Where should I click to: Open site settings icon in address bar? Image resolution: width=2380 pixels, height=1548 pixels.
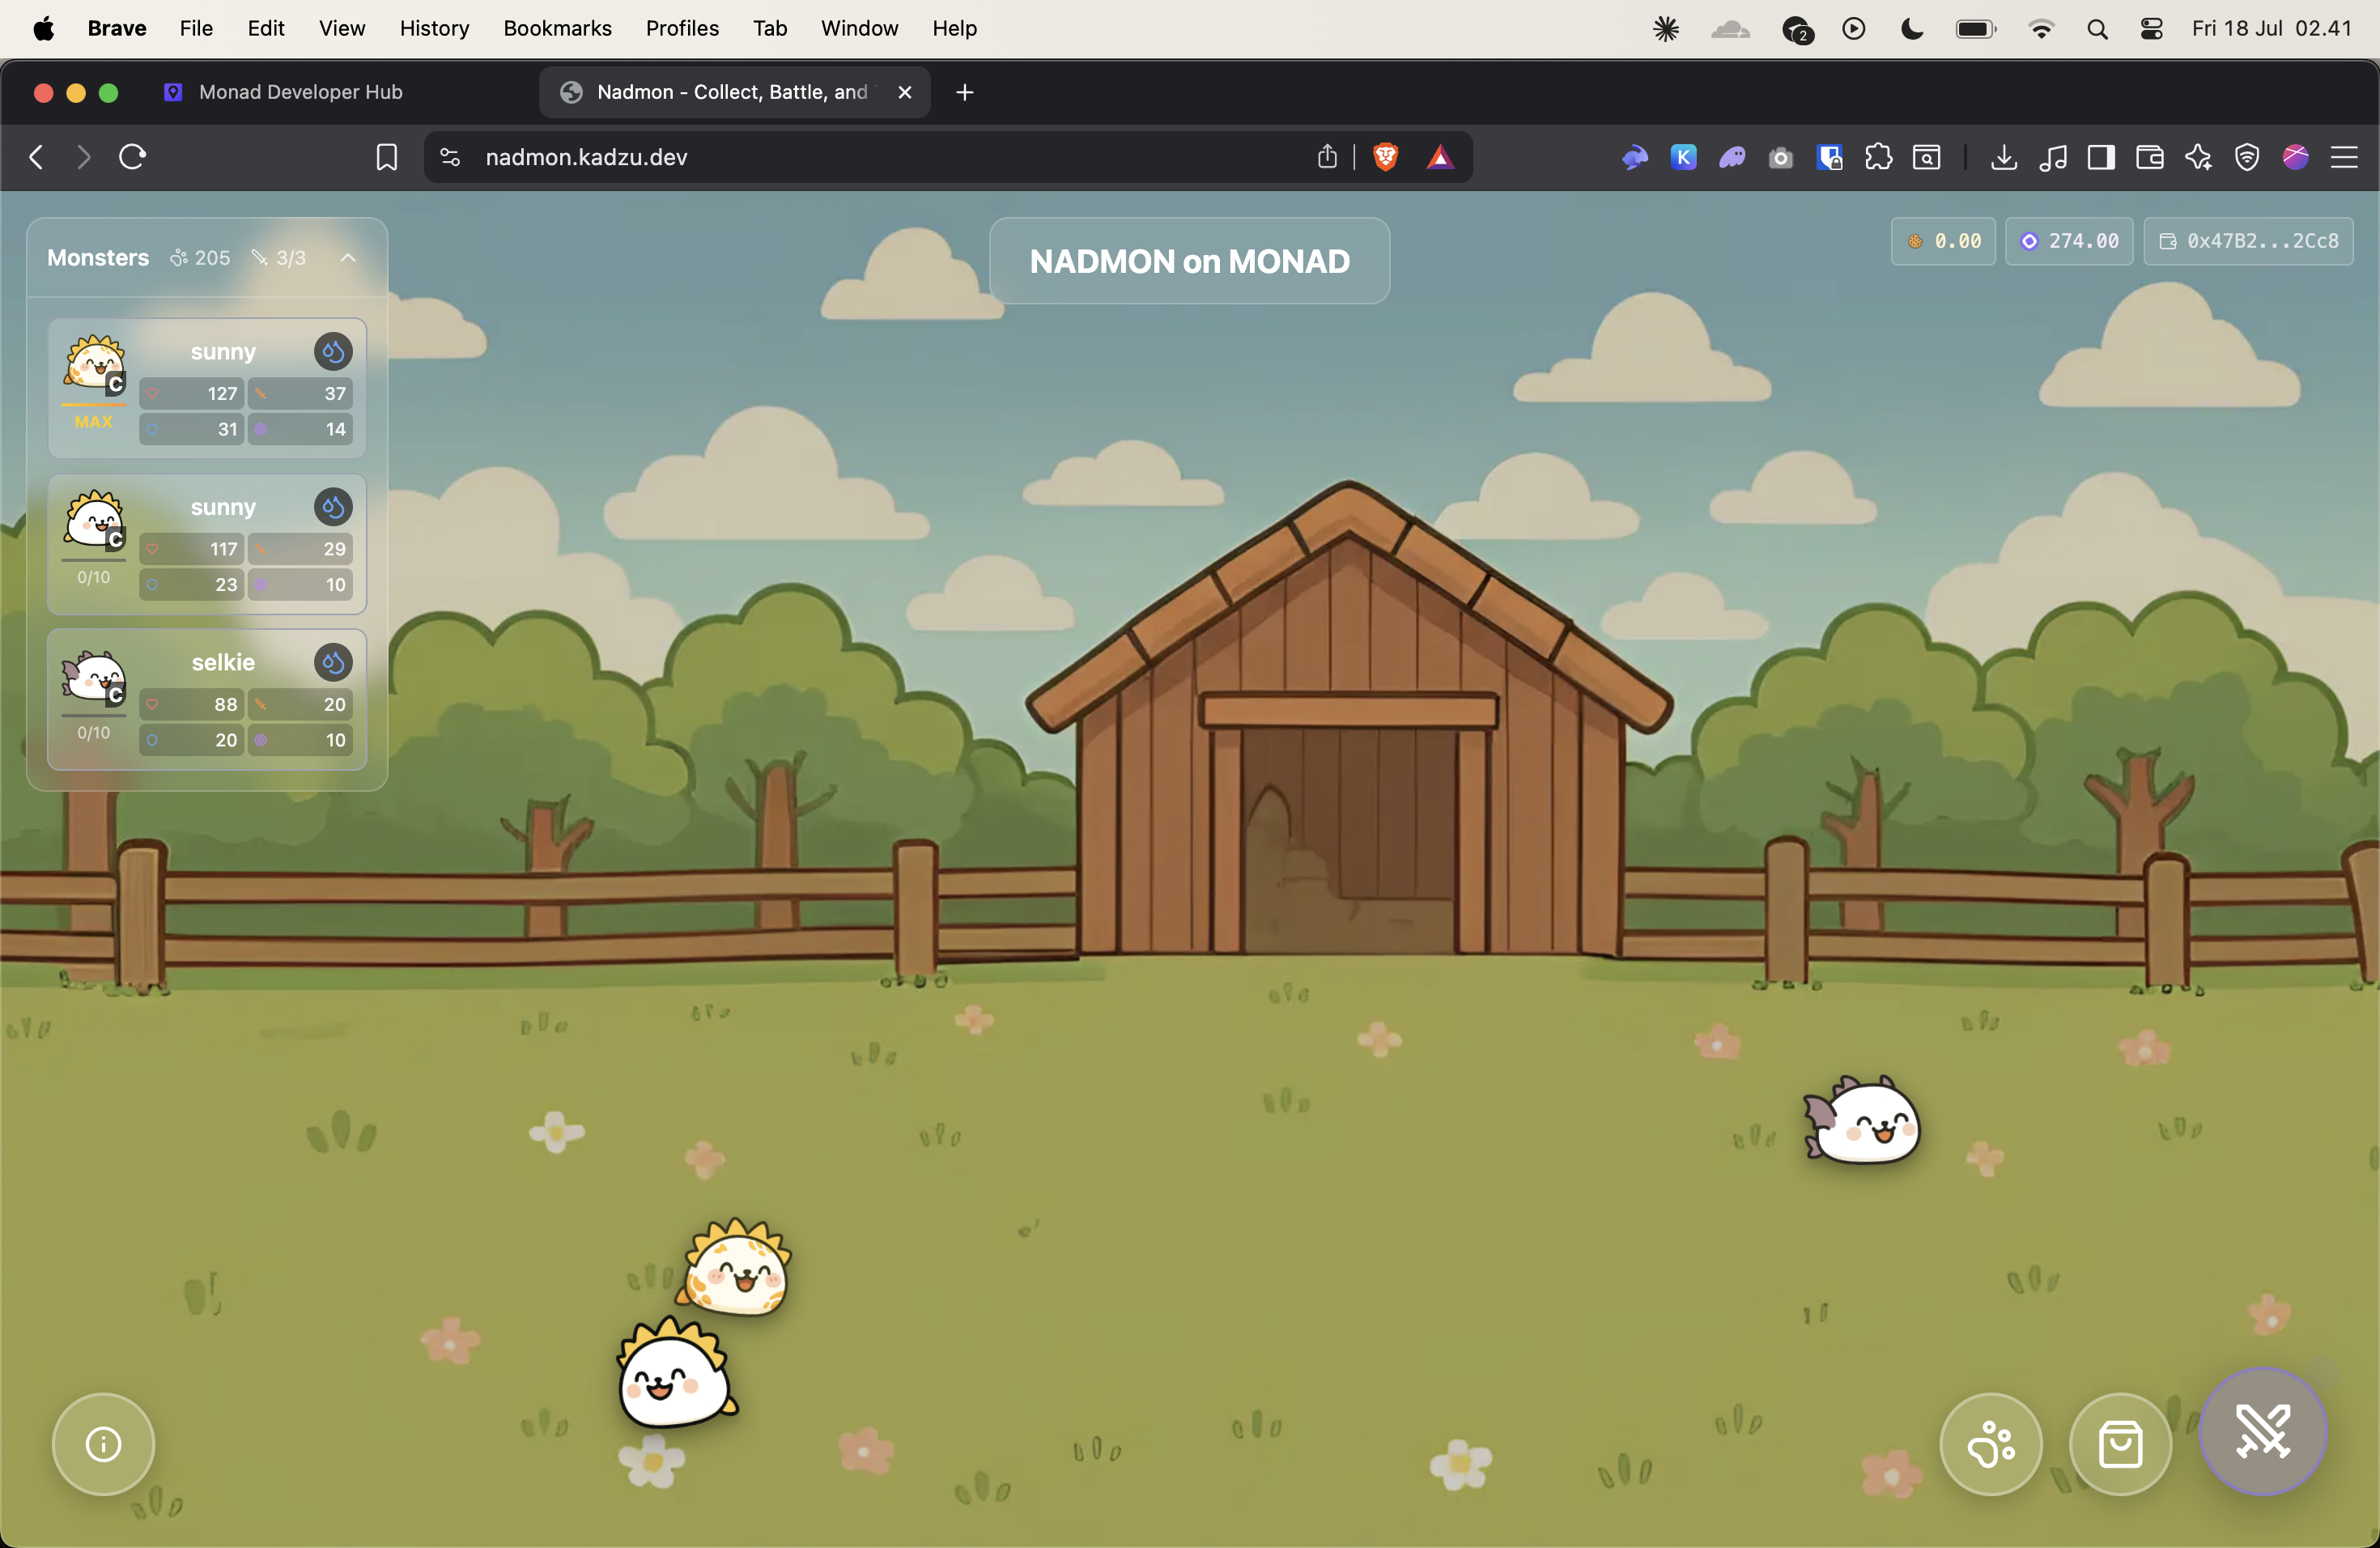point(450,157)
